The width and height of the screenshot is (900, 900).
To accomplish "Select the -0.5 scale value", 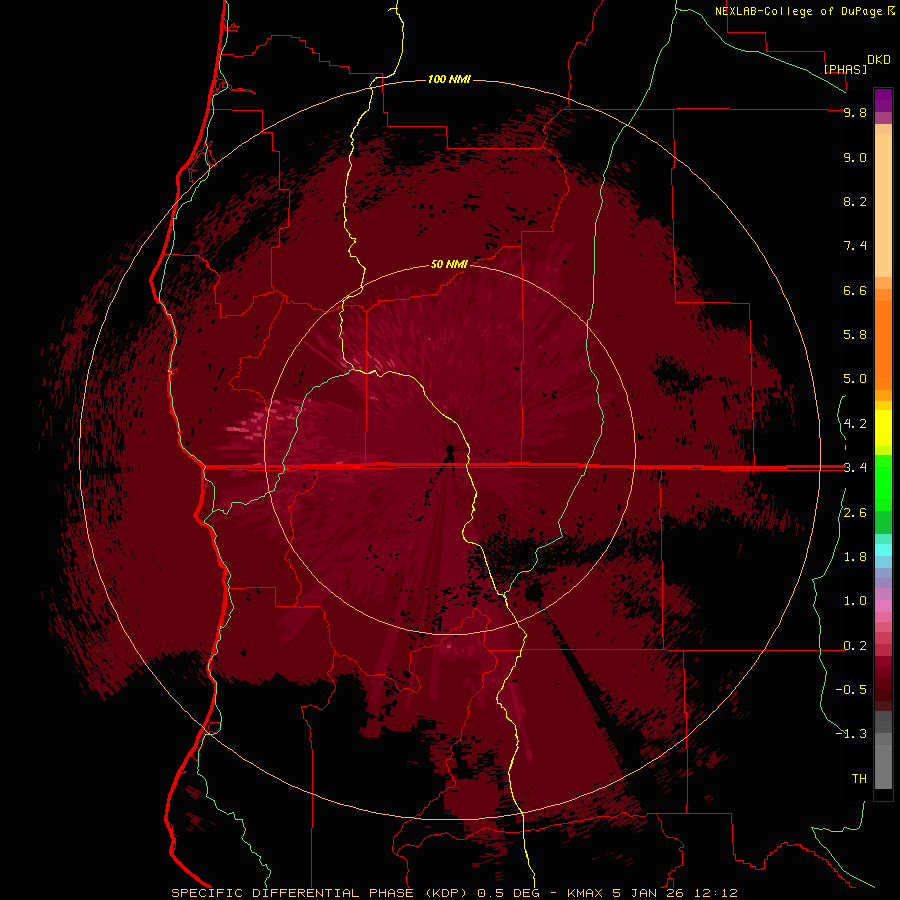I will tap(851, 690).
